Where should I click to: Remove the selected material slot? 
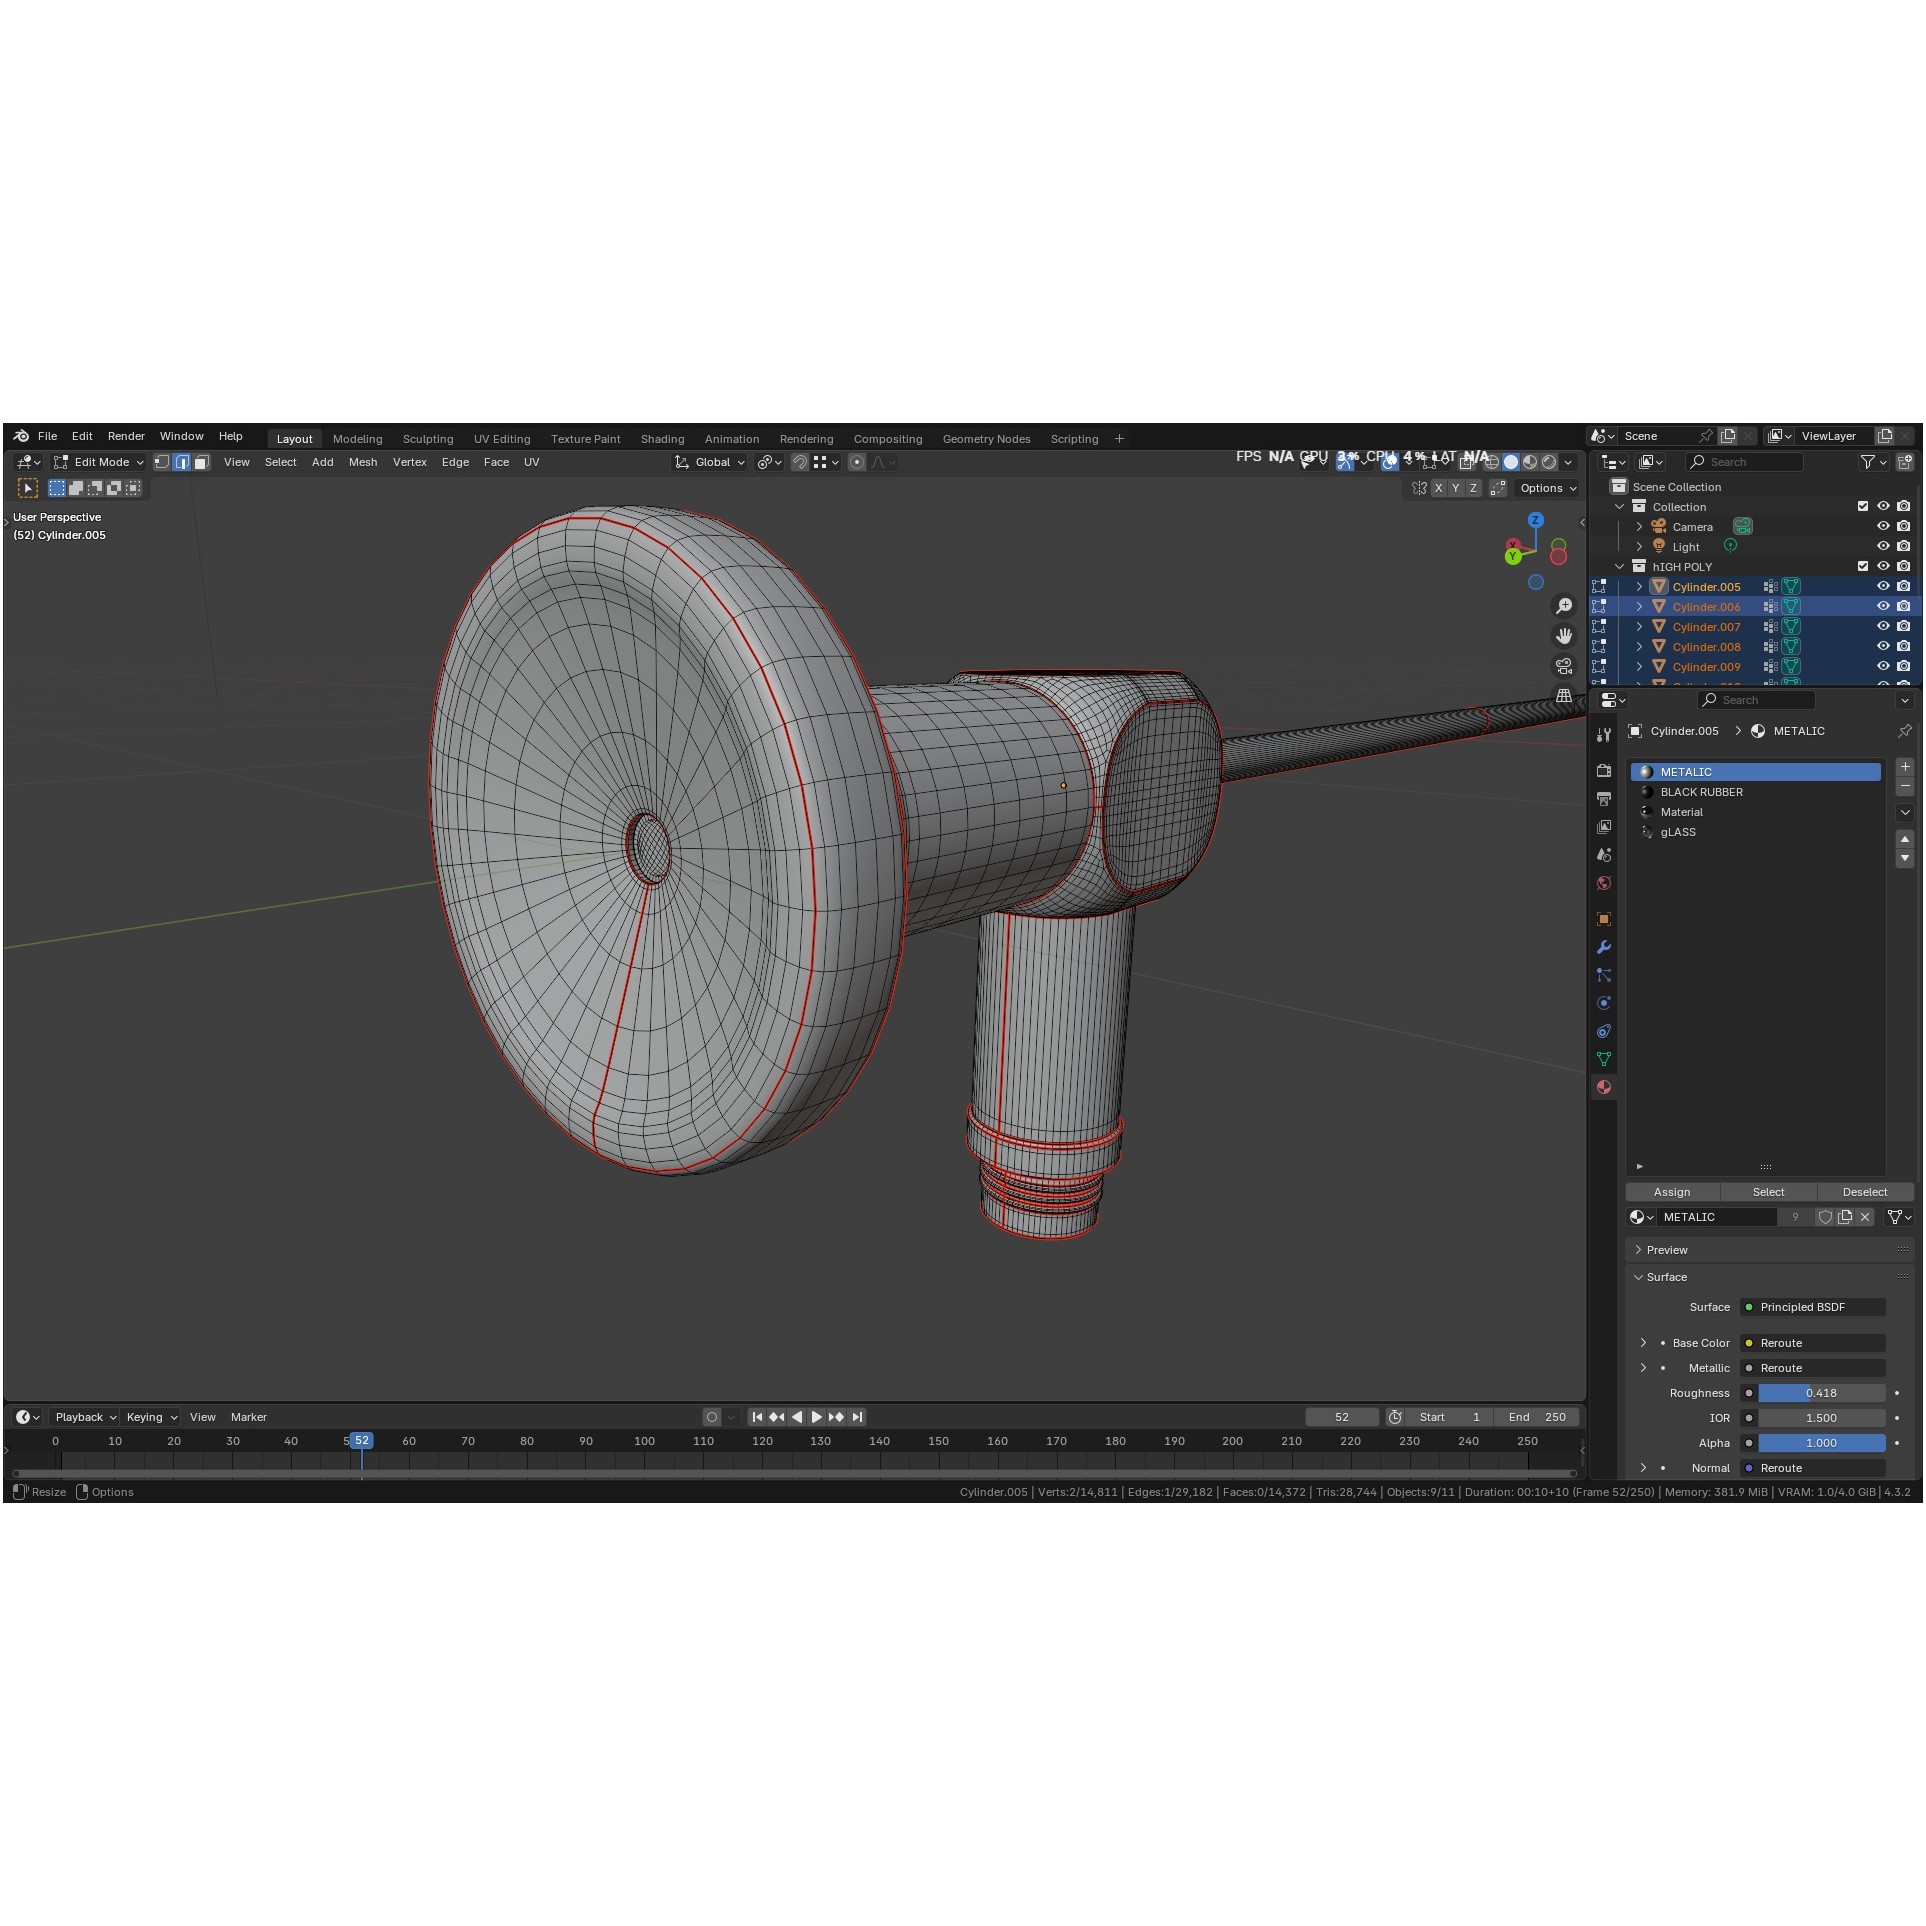pos(1906,787)
